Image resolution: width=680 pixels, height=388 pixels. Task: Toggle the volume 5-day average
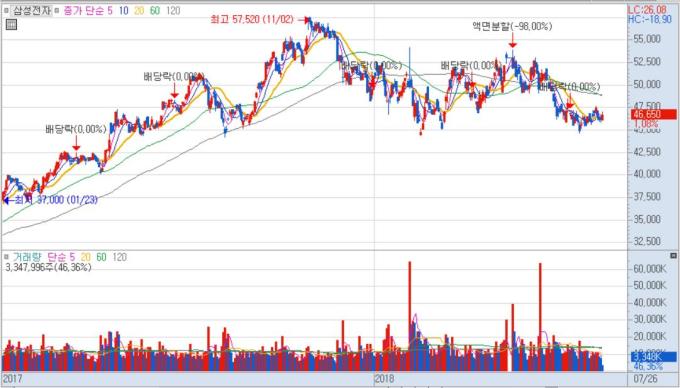(72, 257)
